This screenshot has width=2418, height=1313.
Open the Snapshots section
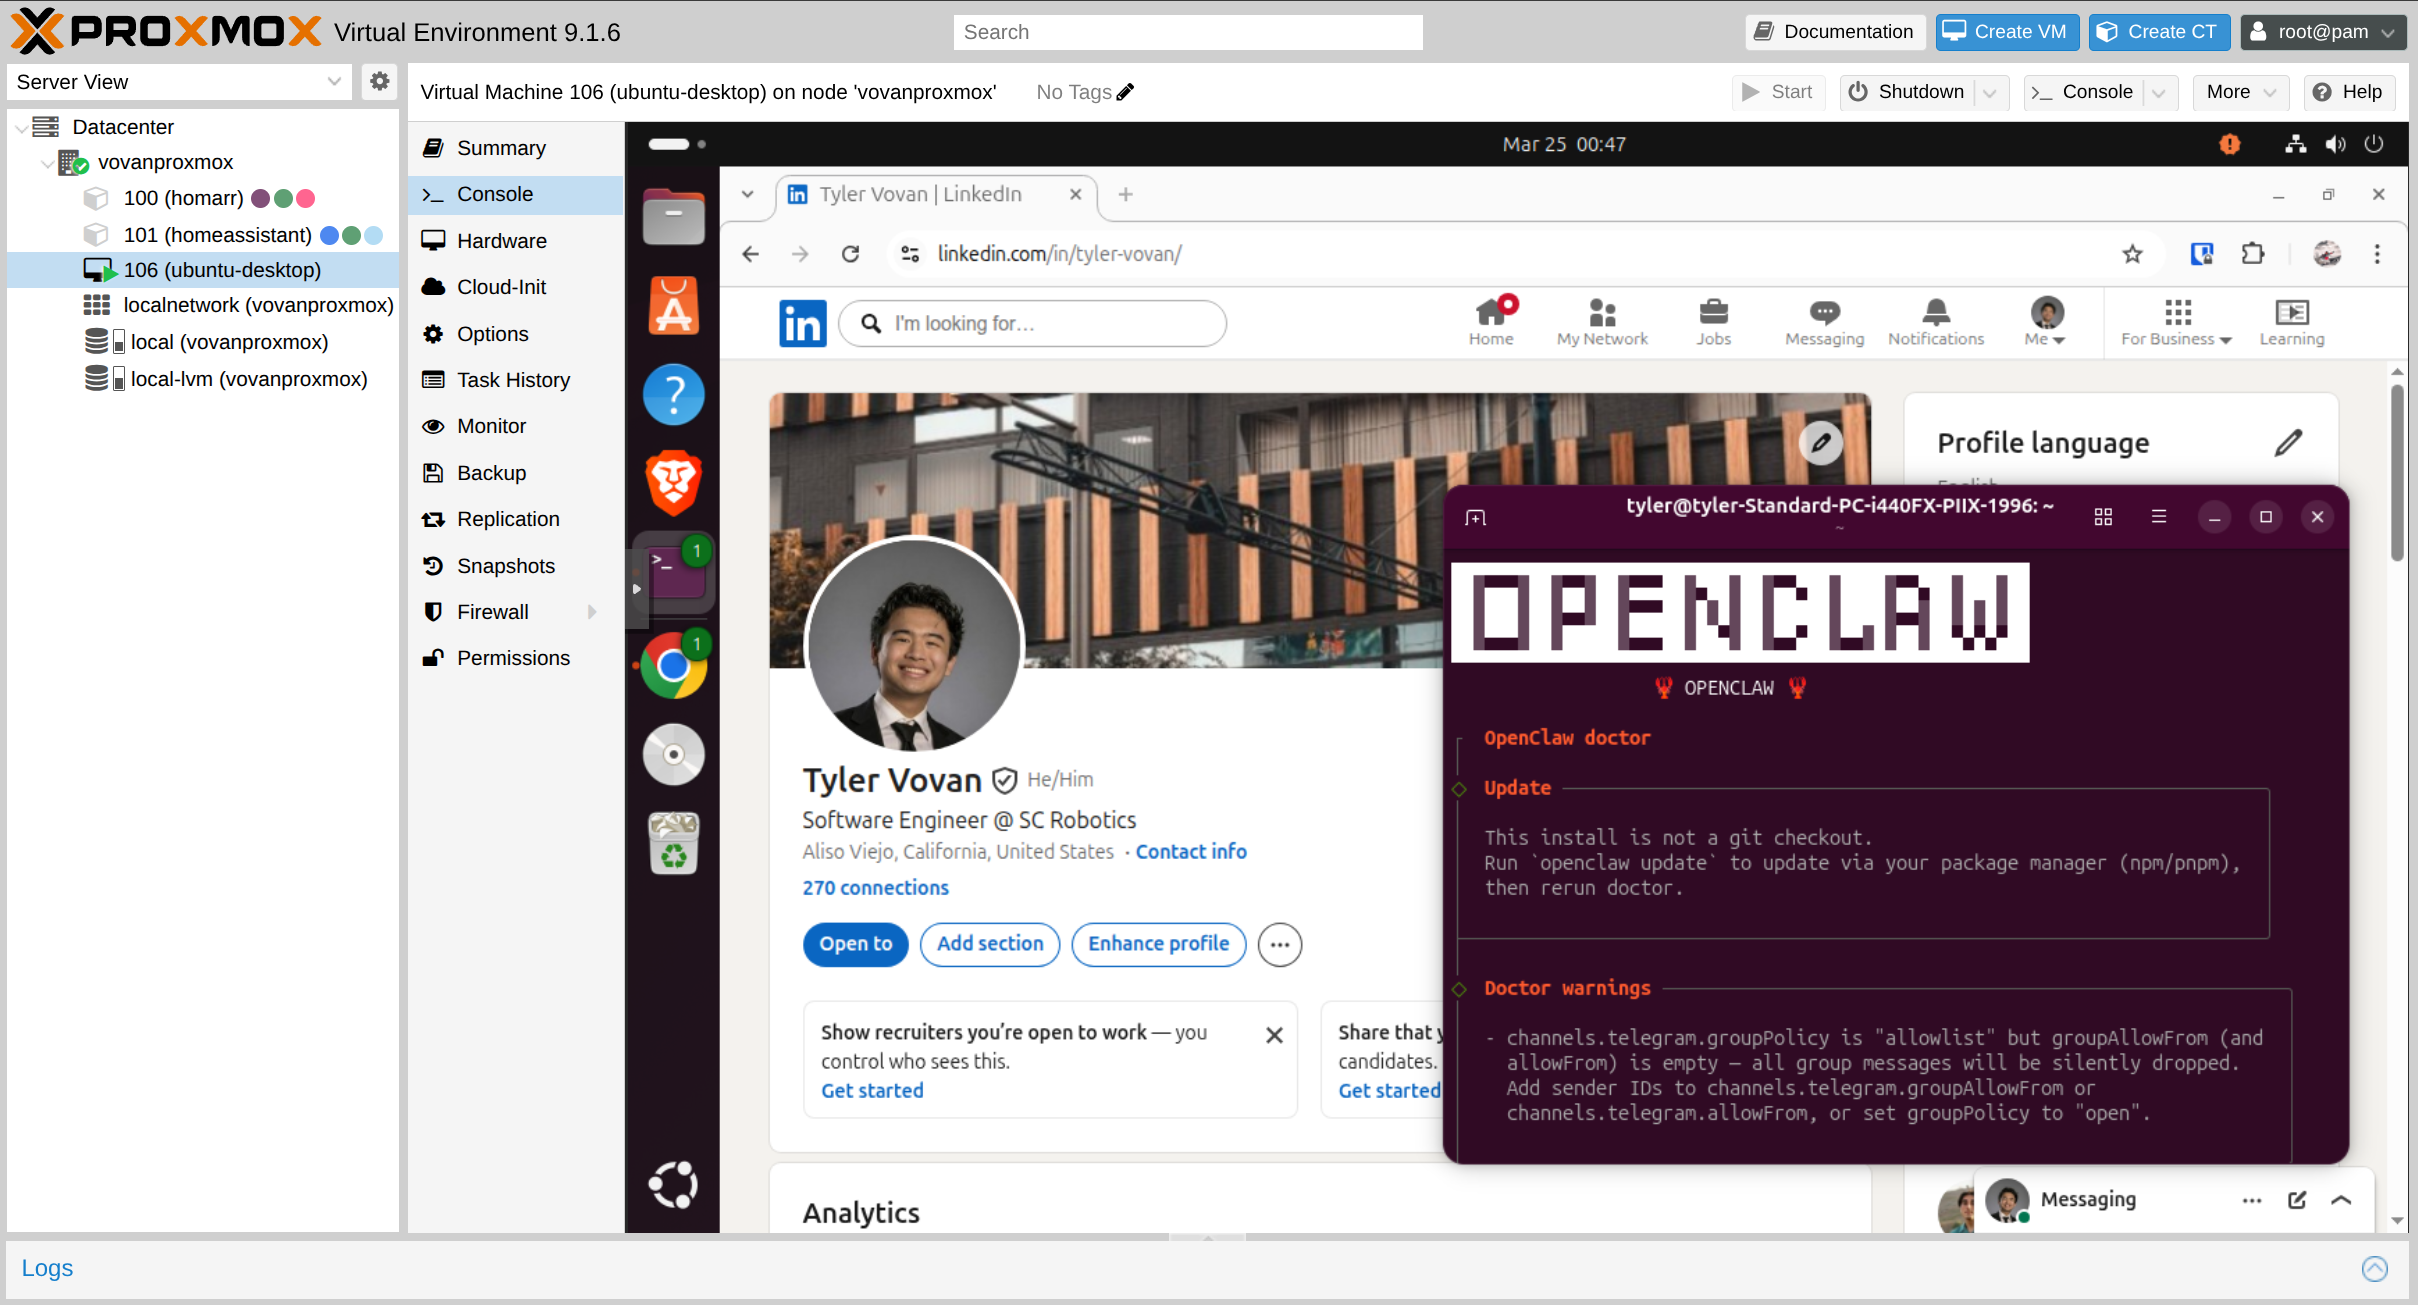516,566
